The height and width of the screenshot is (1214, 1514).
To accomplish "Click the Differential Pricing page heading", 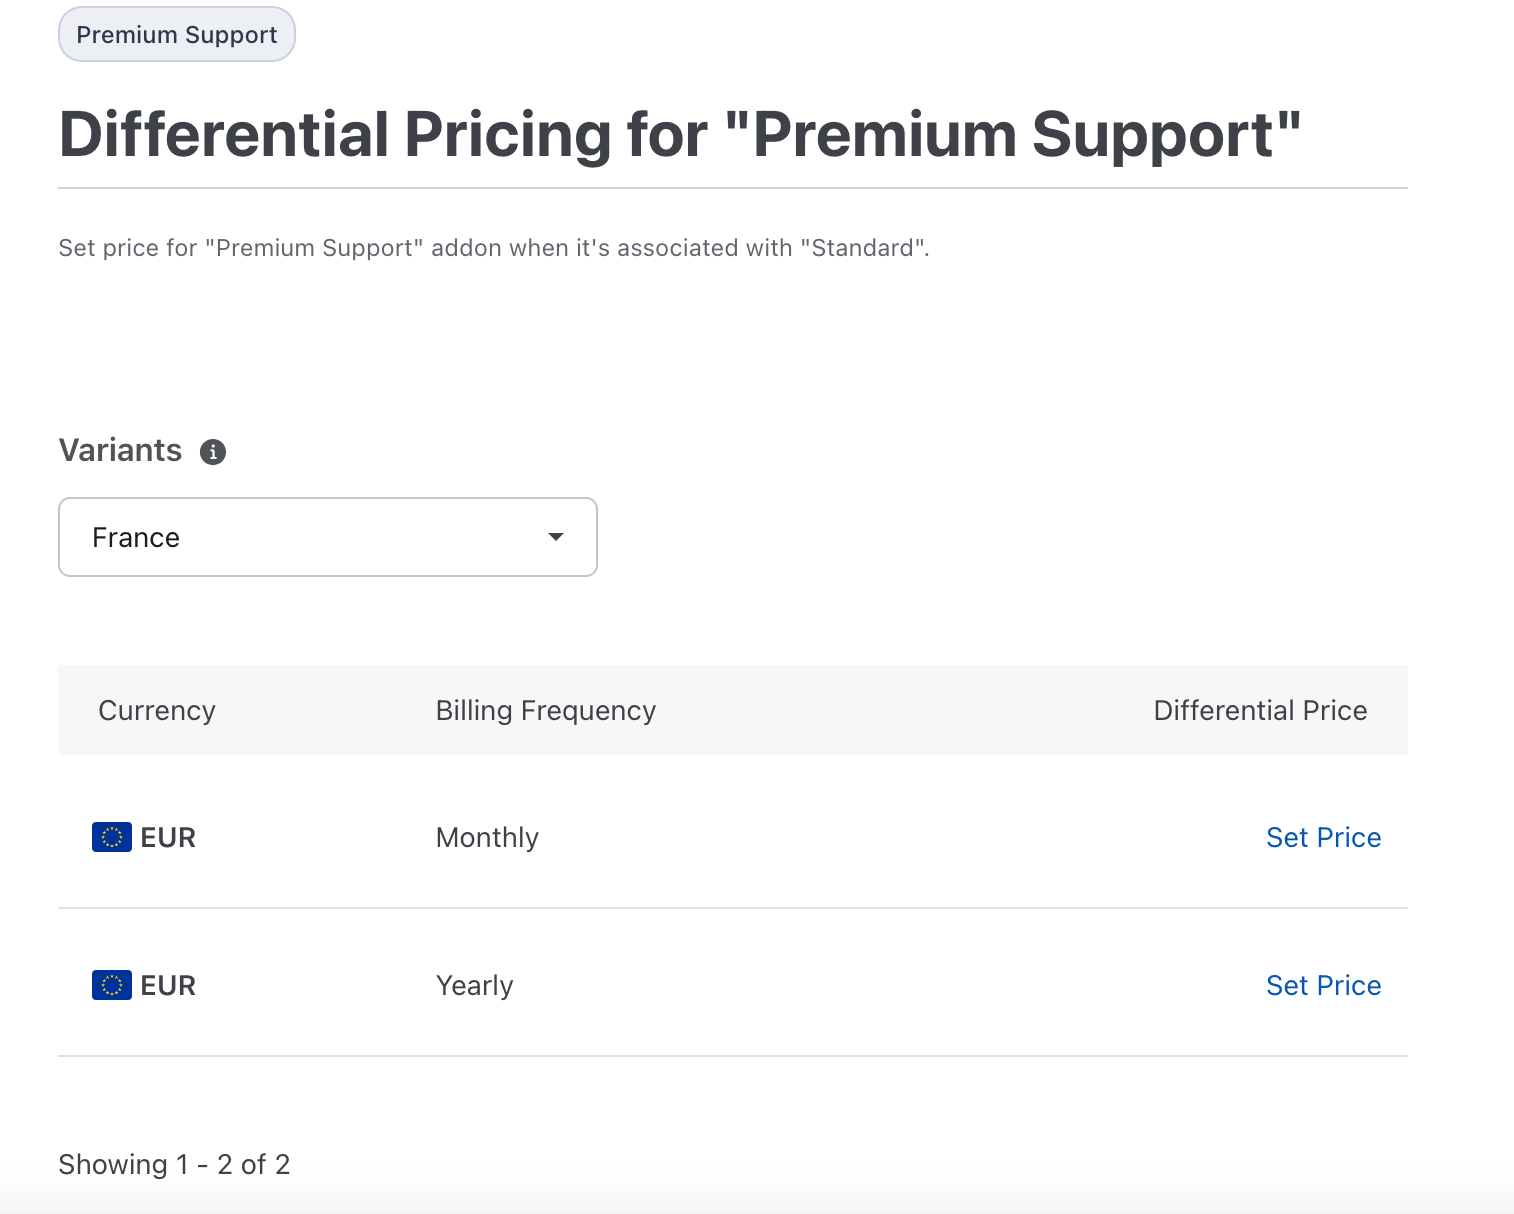I will tap(680, 134).
